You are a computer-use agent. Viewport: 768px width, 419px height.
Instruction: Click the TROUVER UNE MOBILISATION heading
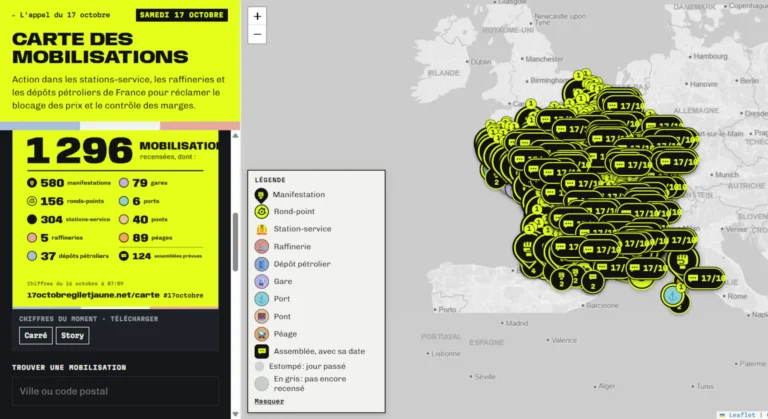point(69,368)
